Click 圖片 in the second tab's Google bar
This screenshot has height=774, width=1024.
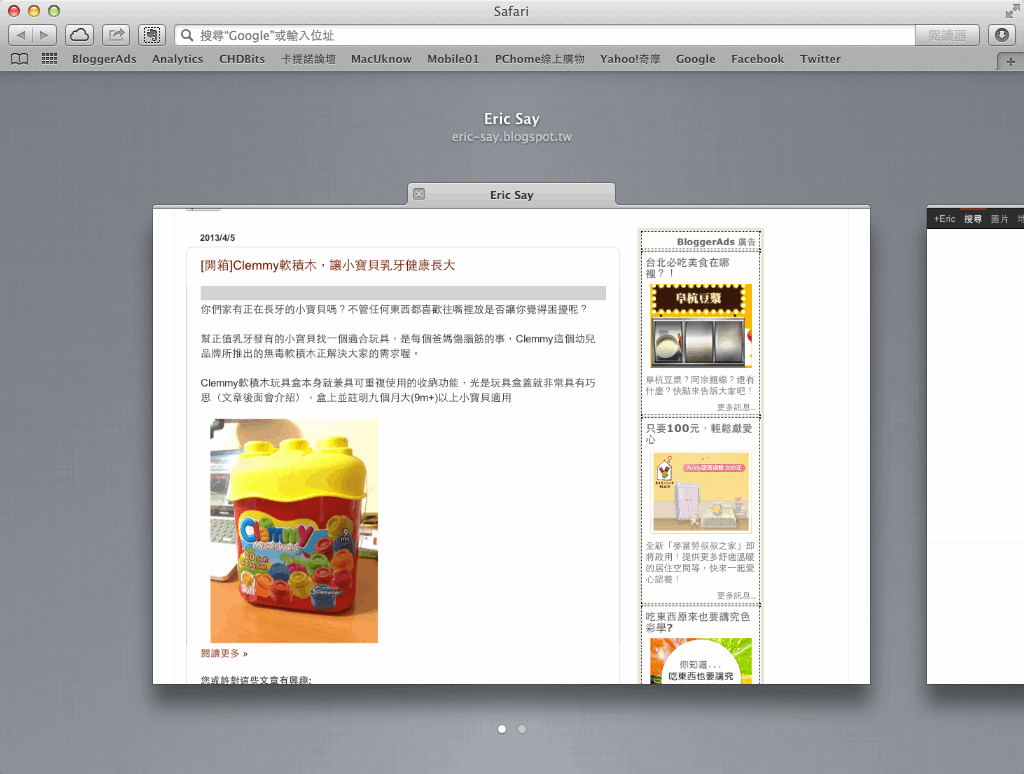(999, 219)
